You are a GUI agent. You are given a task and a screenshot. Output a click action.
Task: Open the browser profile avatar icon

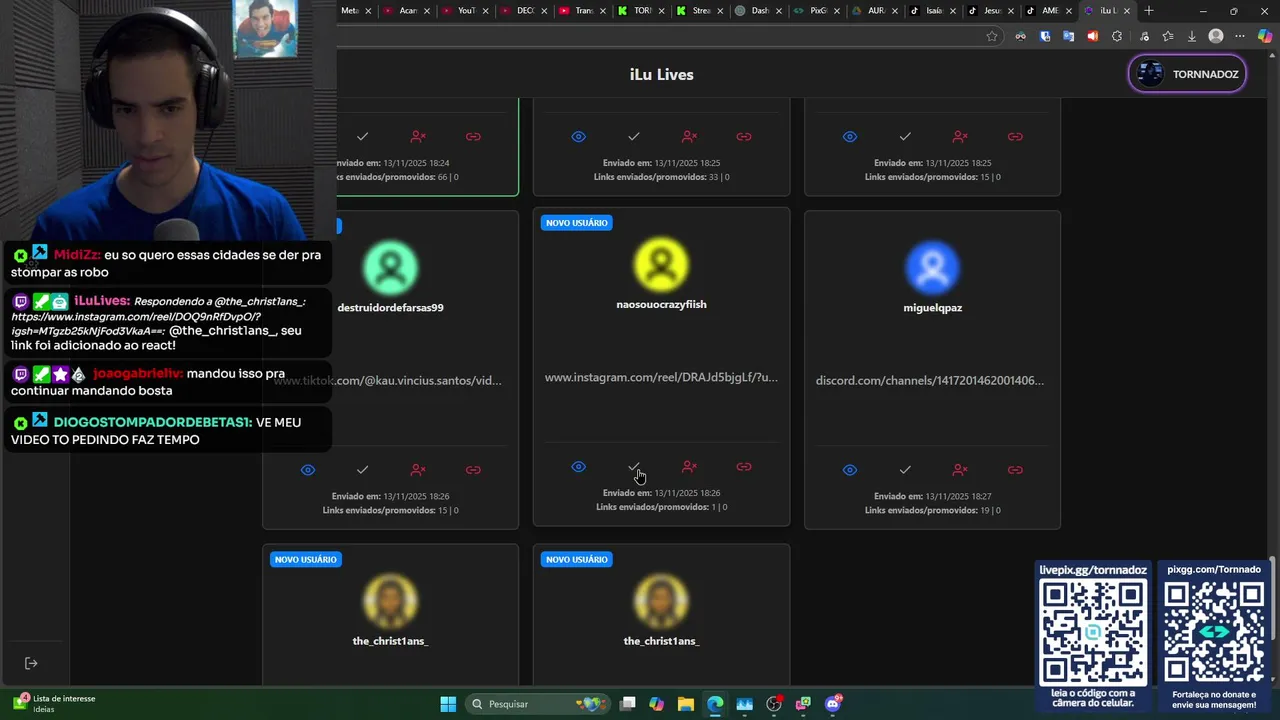click(1216, 36)
